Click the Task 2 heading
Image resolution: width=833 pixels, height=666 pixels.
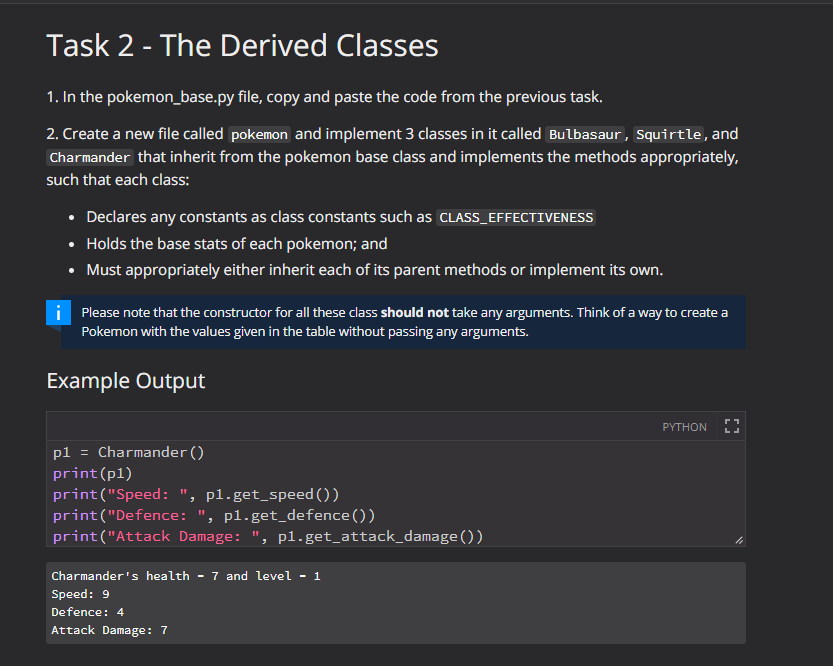242,45
